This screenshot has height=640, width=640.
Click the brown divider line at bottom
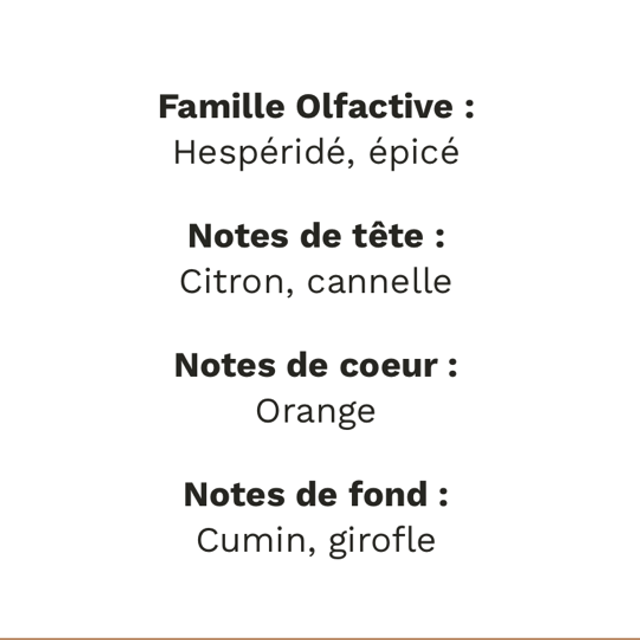coord(320,637)
